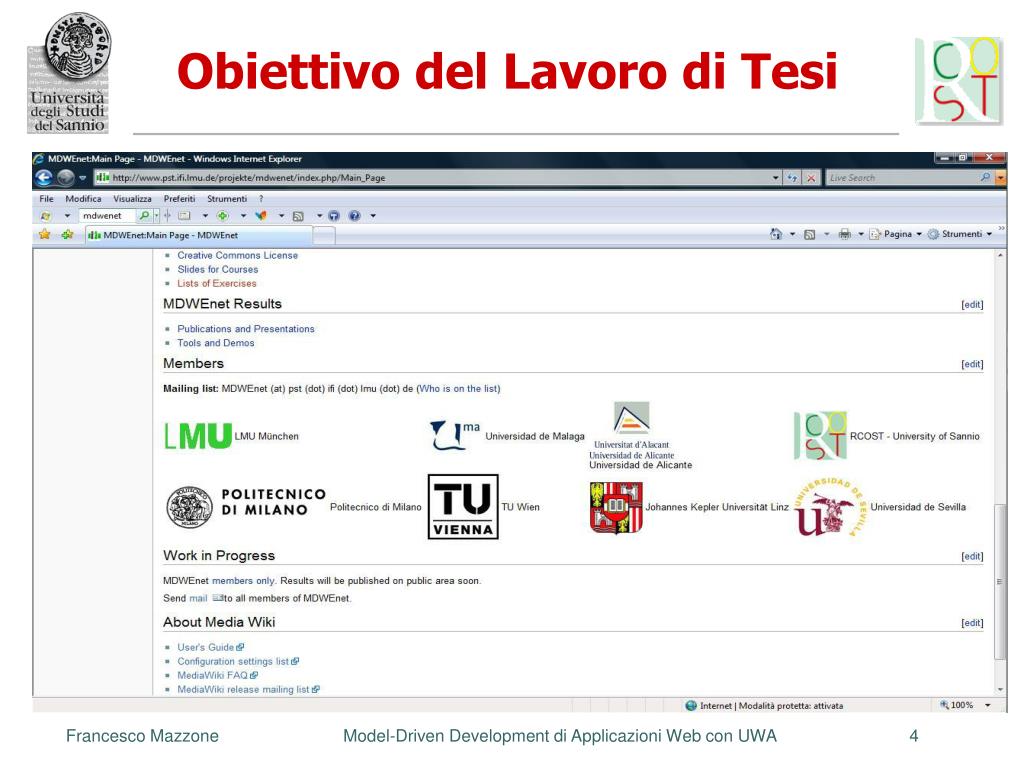Image resolution: width=1024 pixels, height=768 pixels.
Task: Open the Visualizza menu
Action: pos(132,199)
